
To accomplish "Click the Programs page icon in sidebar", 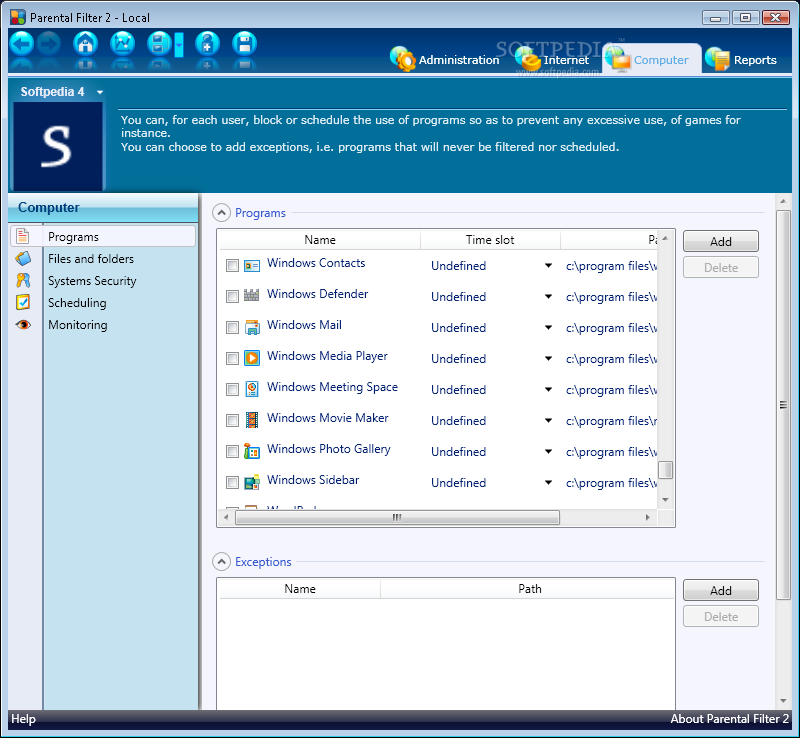I will [x=23, y=236].
